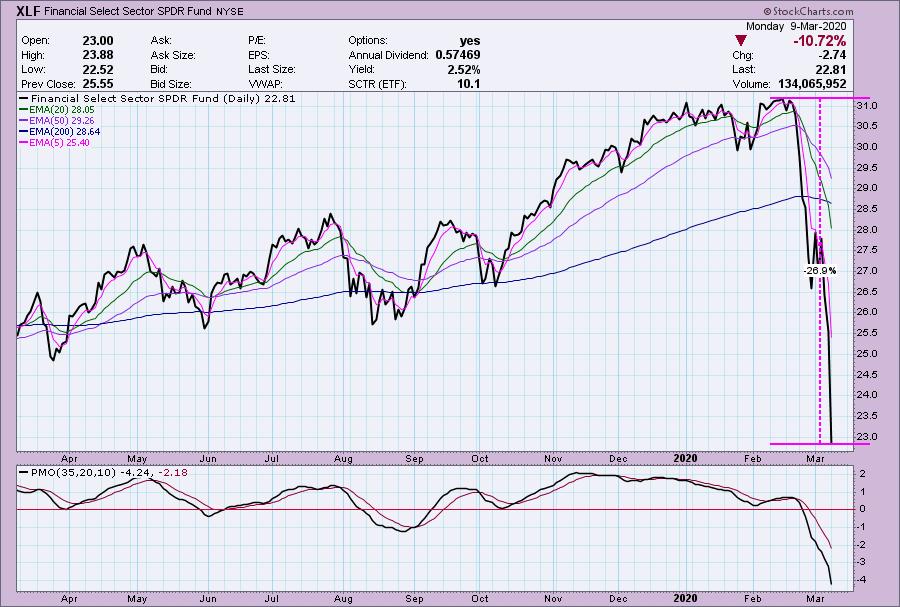Select the EMA(5) 25.40 legend entry

(x=55, y=142)
